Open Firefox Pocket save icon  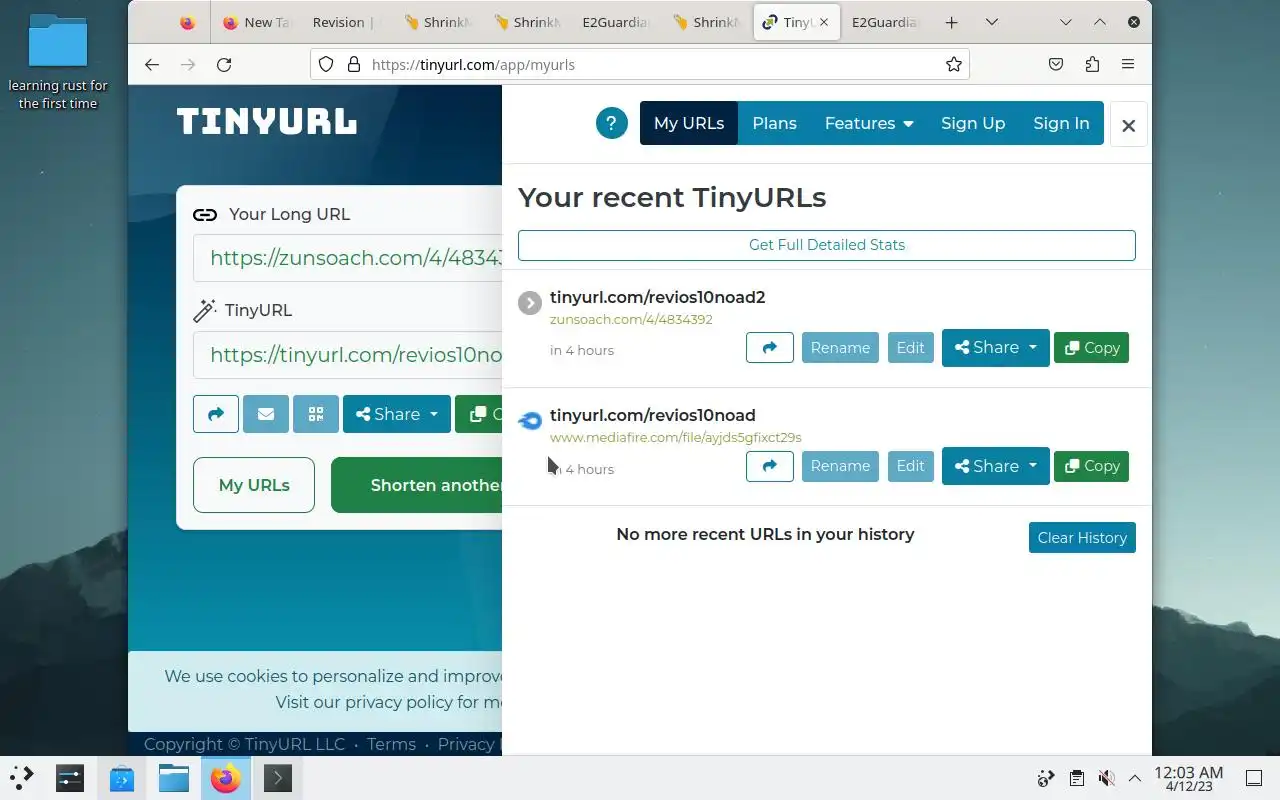tap(1056, 64)
